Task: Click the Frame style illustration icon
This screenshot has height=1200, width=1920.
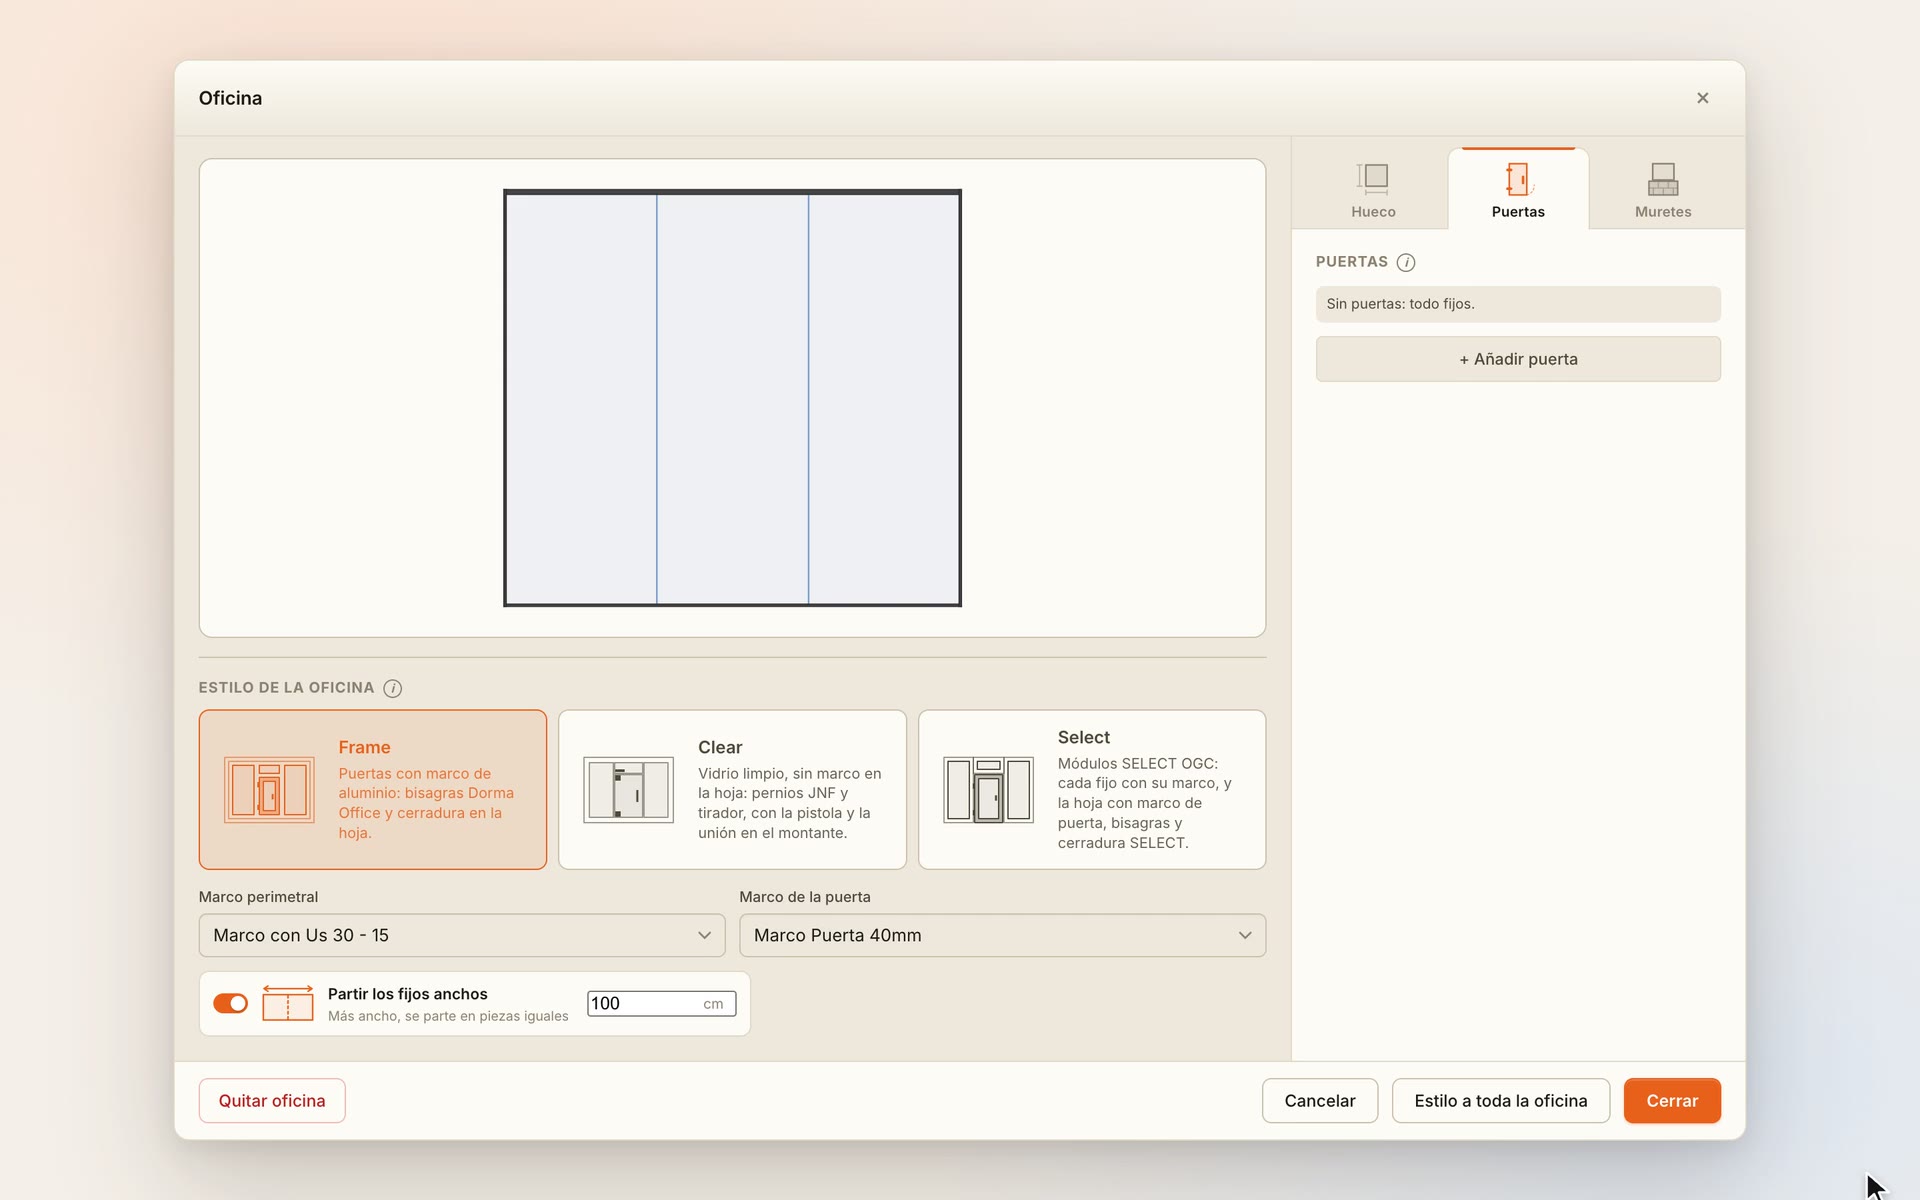Action: coord(269,790)
